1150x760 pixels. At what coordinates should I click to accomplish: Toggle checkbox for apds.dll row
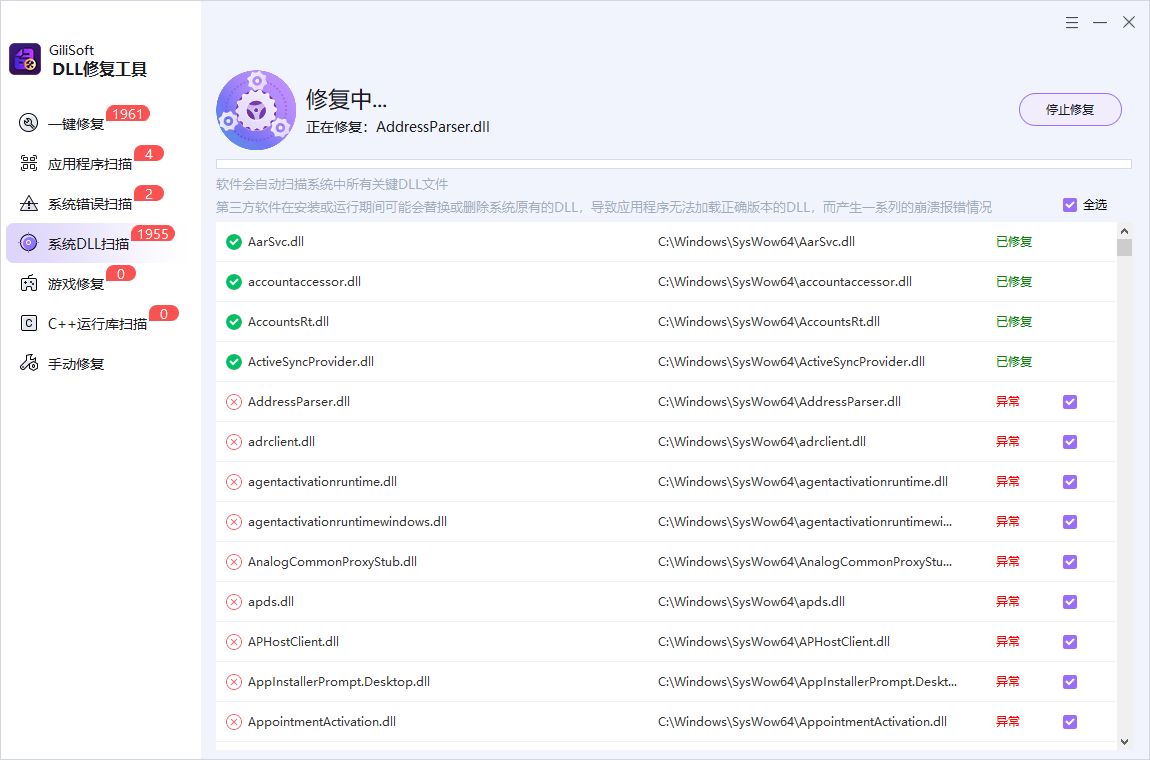point(1070,602)
